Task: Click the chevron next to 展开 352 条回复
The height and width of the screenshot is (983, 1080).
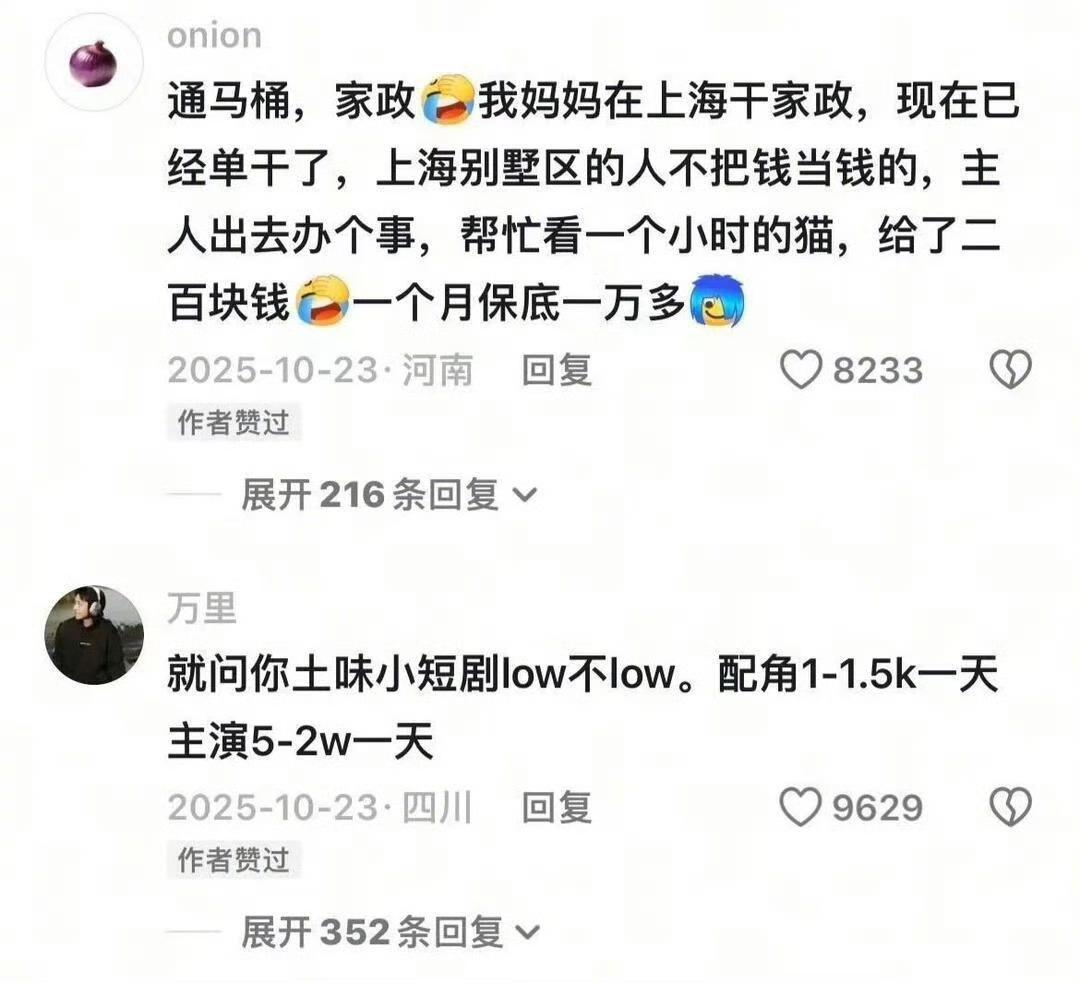Action: coord(528,933)
